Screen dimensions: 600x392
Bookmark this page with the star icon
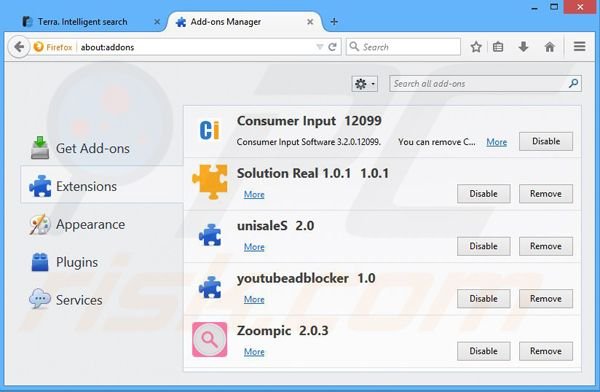(x=476, y=47)
